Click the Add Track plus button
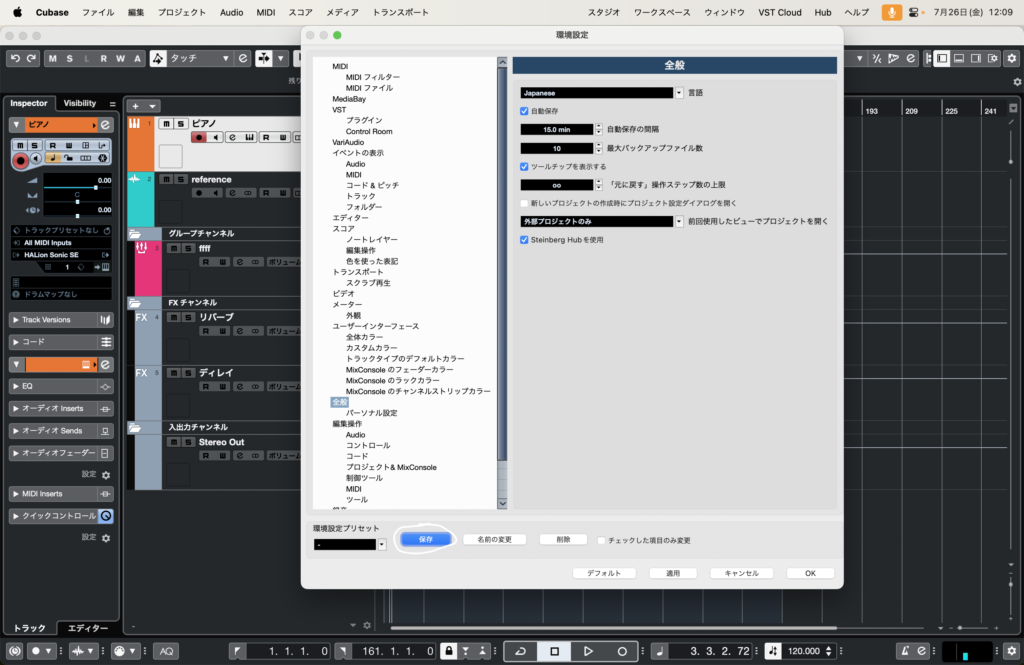 pos(136,106)
